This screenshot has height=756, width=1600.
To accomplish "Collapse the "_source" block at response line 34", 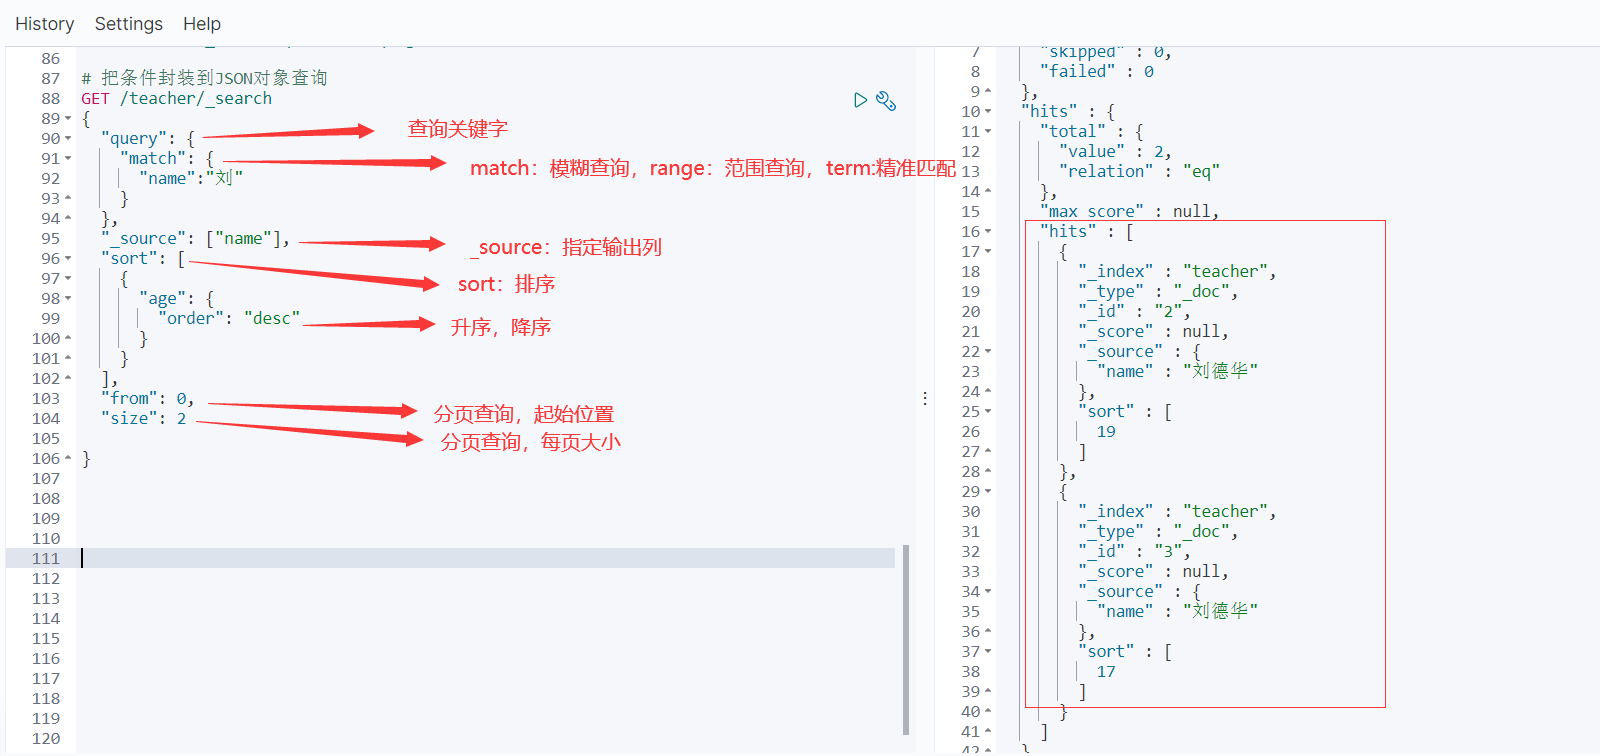I will [x=988, y=591].
